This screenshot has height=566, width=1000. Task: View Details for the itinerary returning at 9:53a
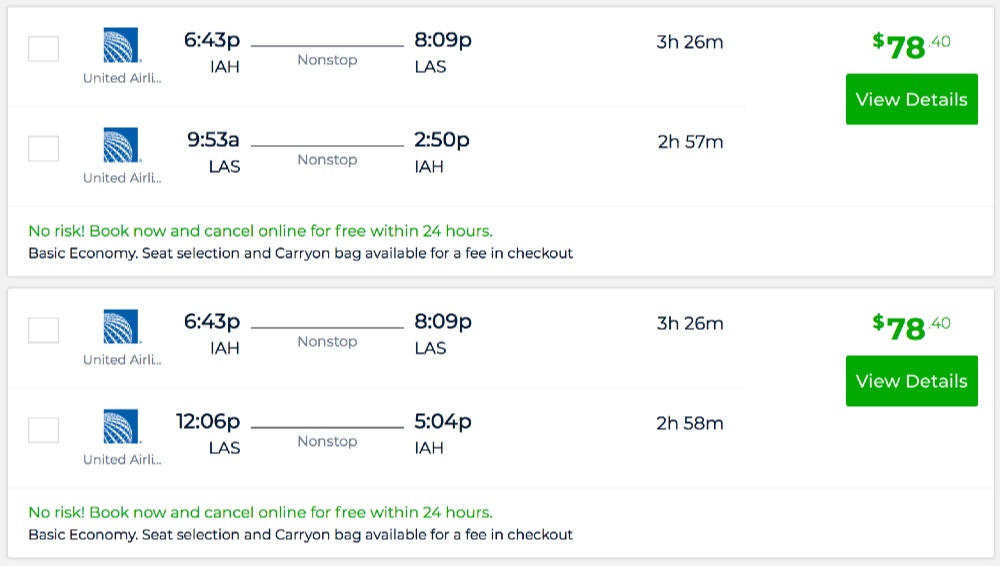click(911, 99)
